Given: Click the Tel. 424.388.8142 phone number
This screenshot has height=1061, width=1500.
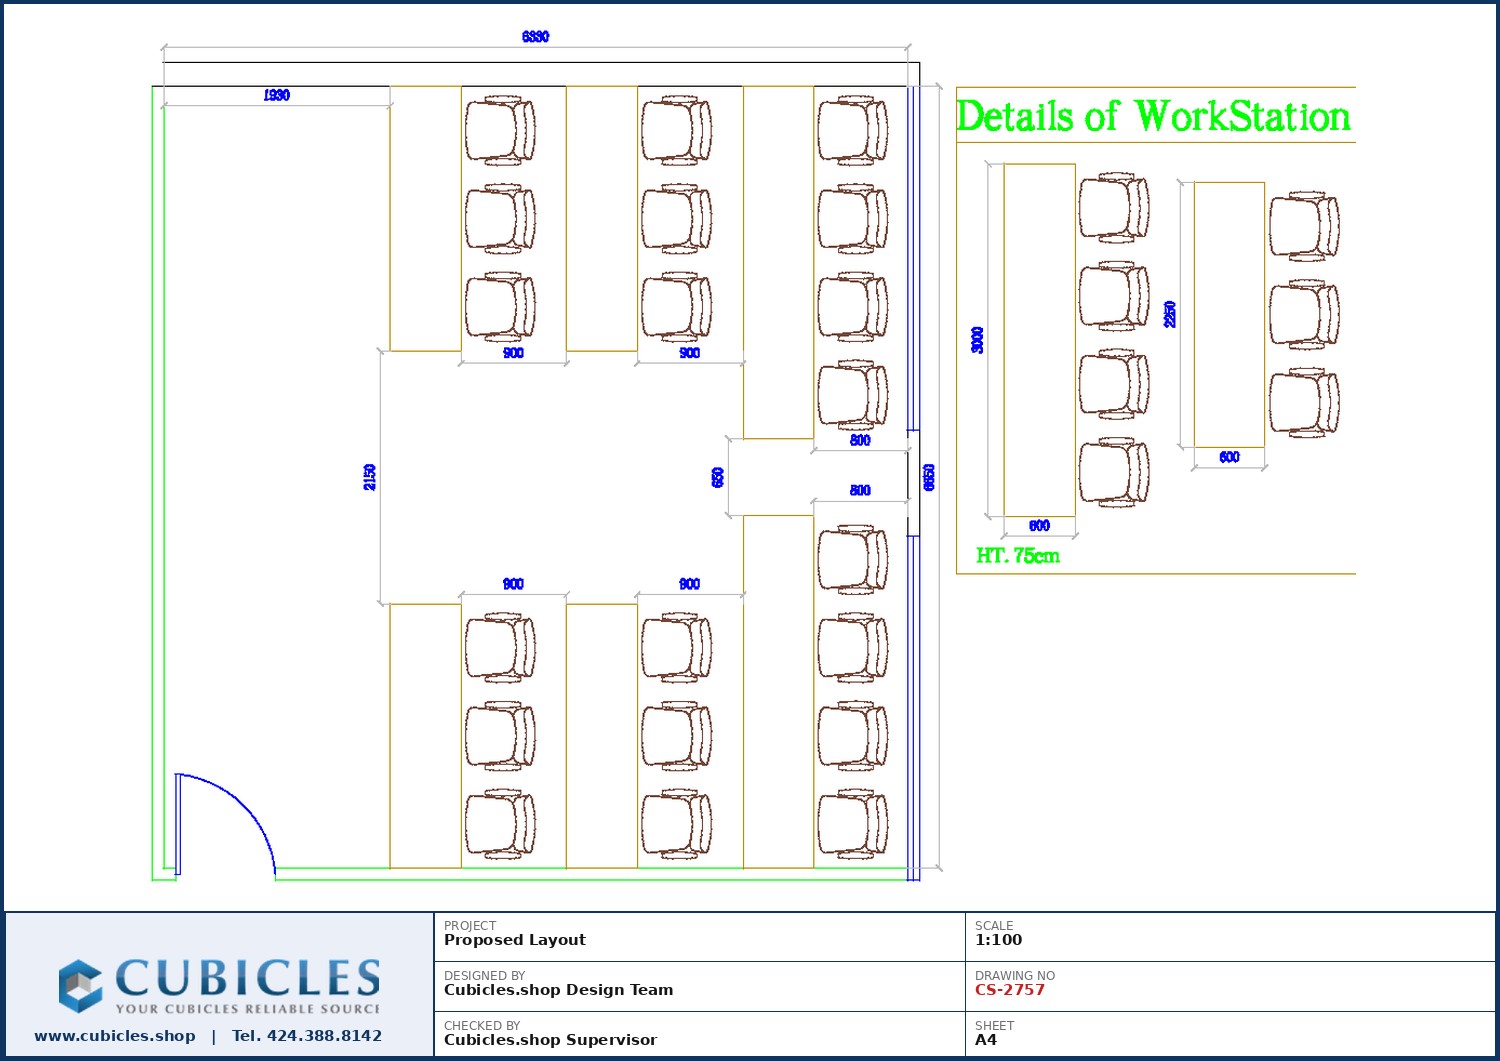Looking at the screenshot, I should (307, 1036).
